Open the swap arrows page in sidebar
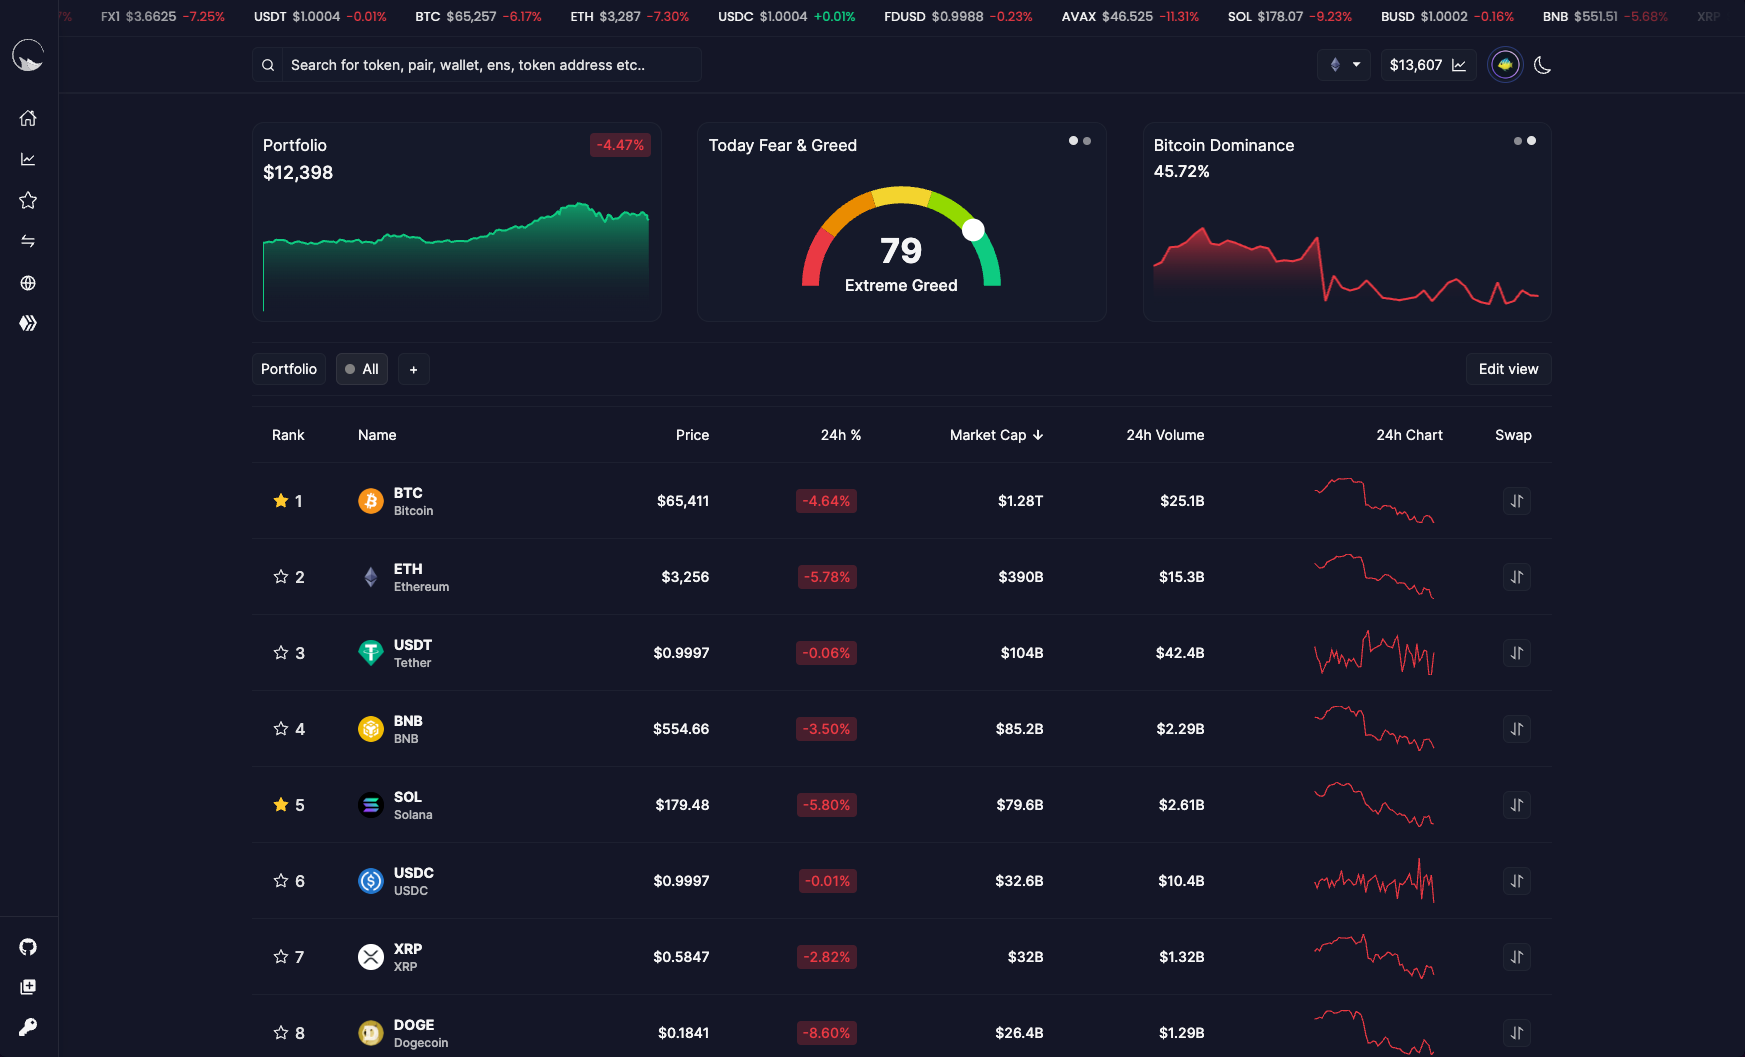 pyautogui.click(x=28, y=241)
